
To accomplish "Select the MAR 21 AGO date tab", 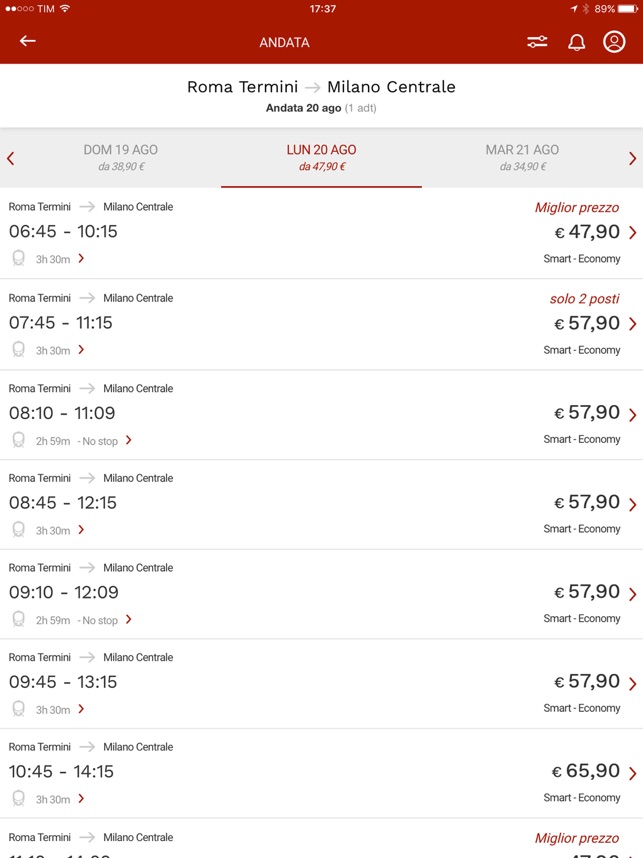I will click(x=522, y=158).
